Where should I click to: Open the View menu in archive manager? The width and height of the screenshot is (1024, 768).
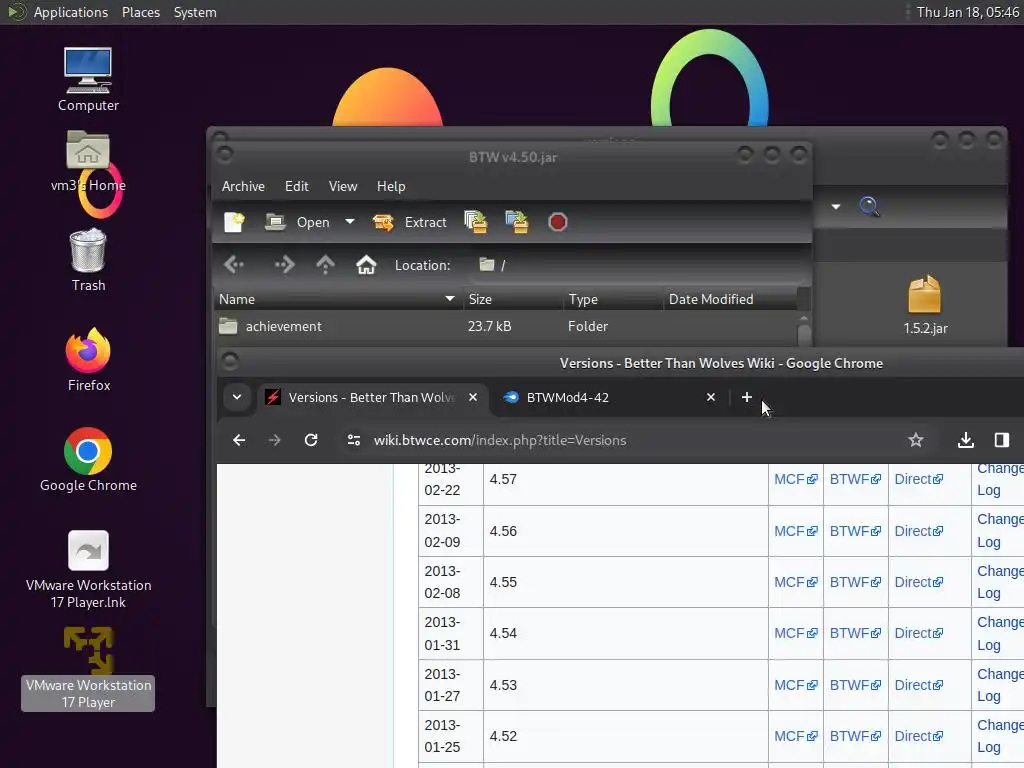343,186
